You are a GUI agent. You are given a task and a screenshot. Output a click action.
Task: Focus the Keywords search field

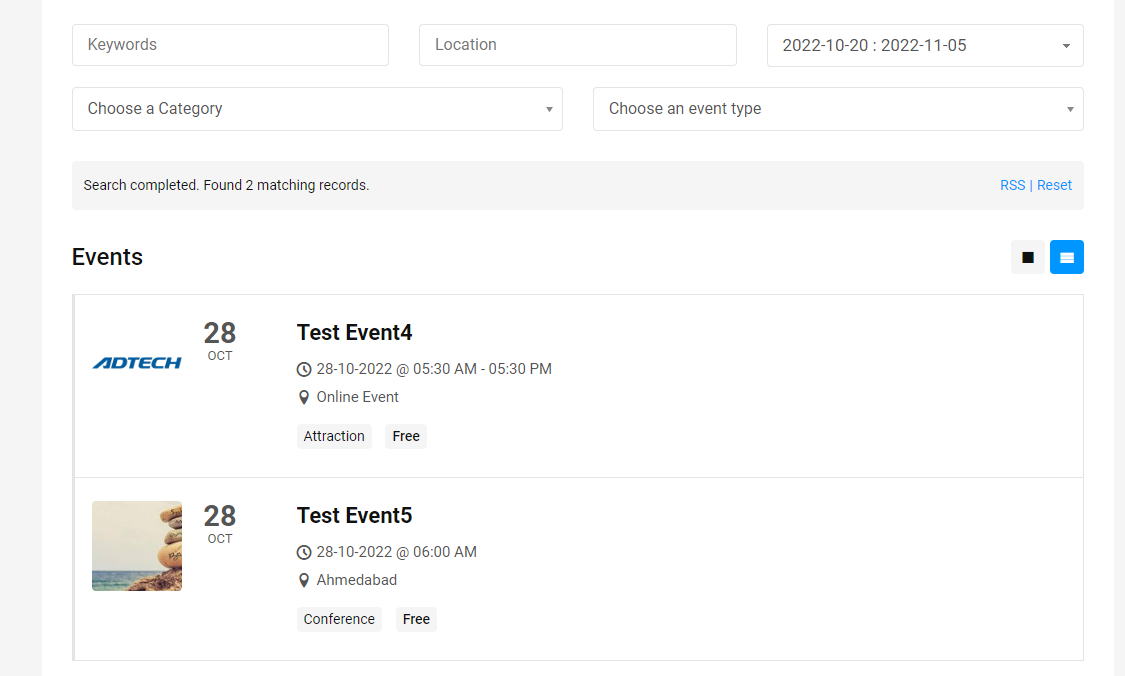click(230, 45)
